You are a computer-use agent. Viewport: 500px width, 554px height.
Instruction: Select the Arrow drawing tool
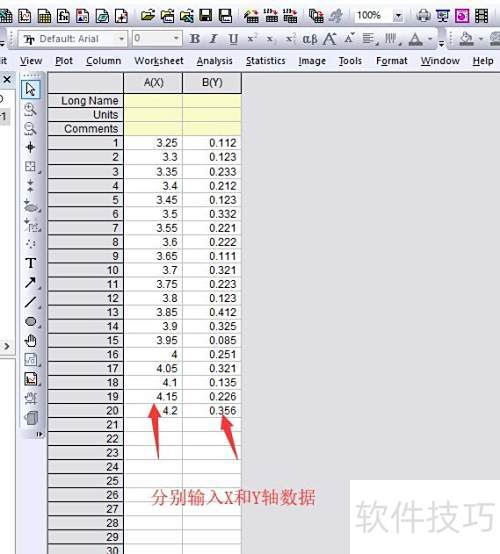pyautogui.click(x=30, y=283)
